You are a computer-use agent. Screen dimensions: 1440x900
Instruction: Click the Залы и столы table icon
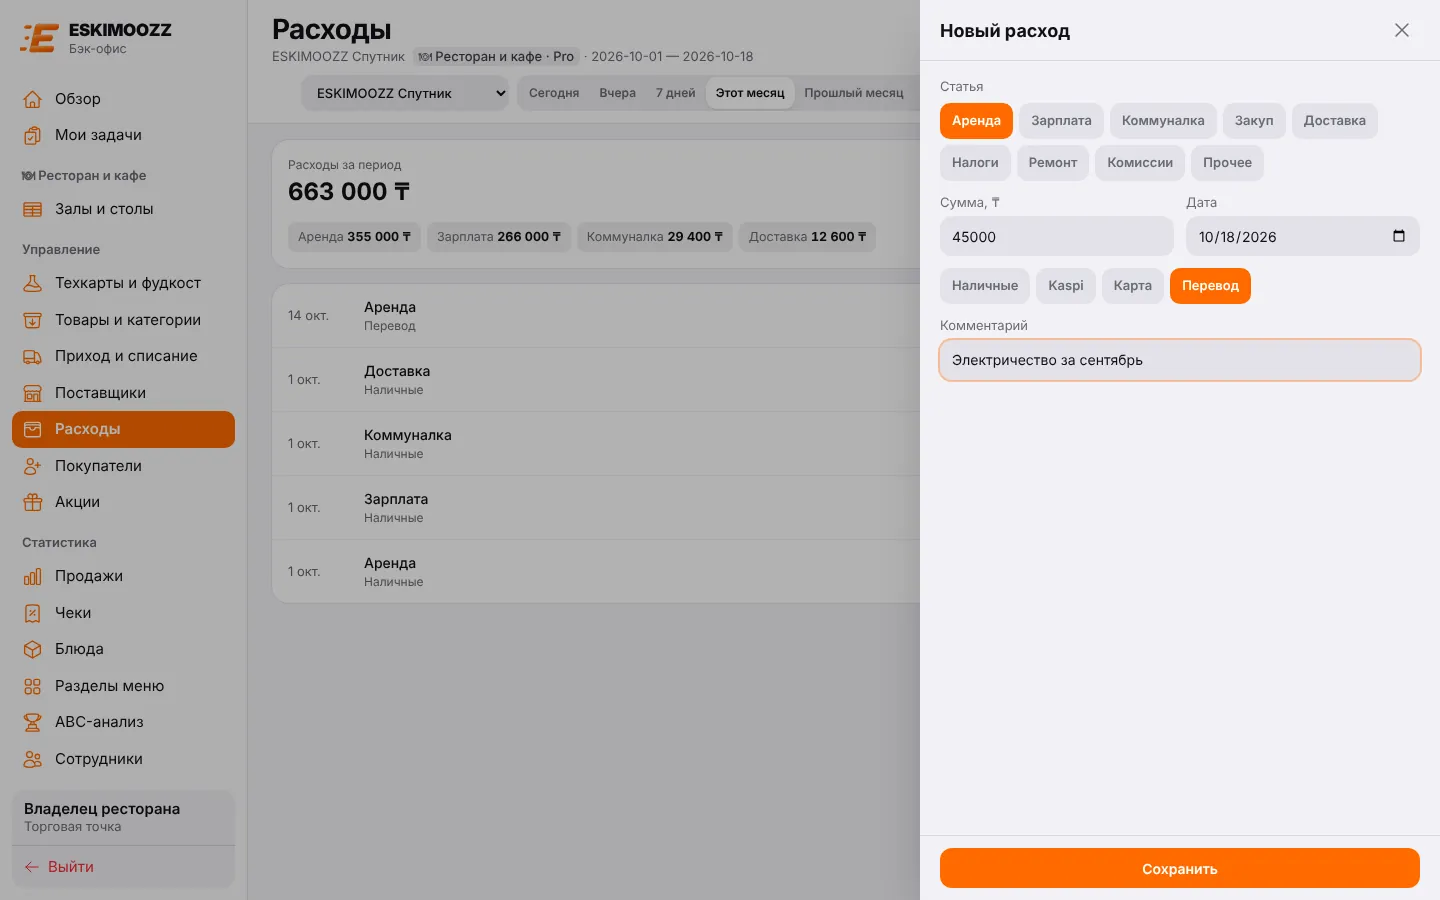[33, 209]
